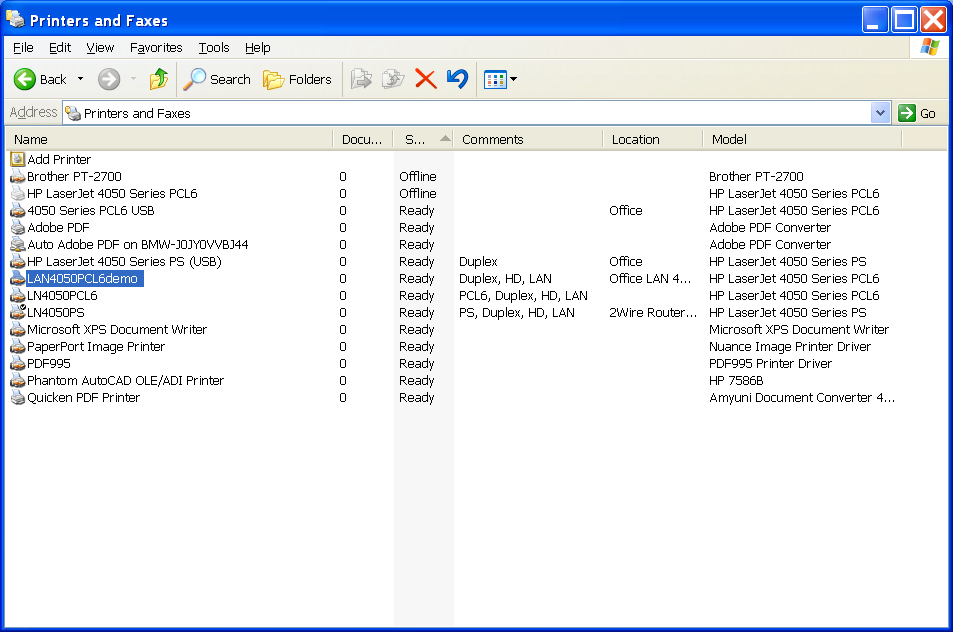Click the Forward arrow icon

109,79
